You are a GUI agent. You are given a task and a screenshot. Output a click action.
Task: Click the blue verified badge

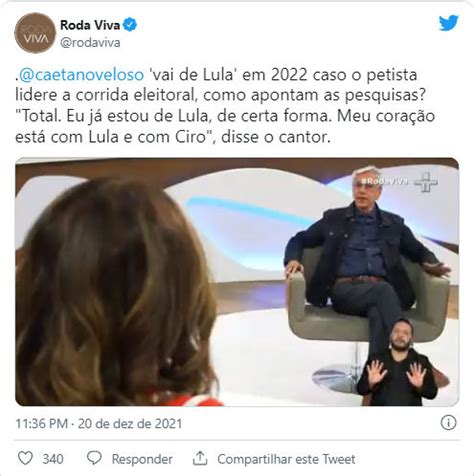(130, 25)
